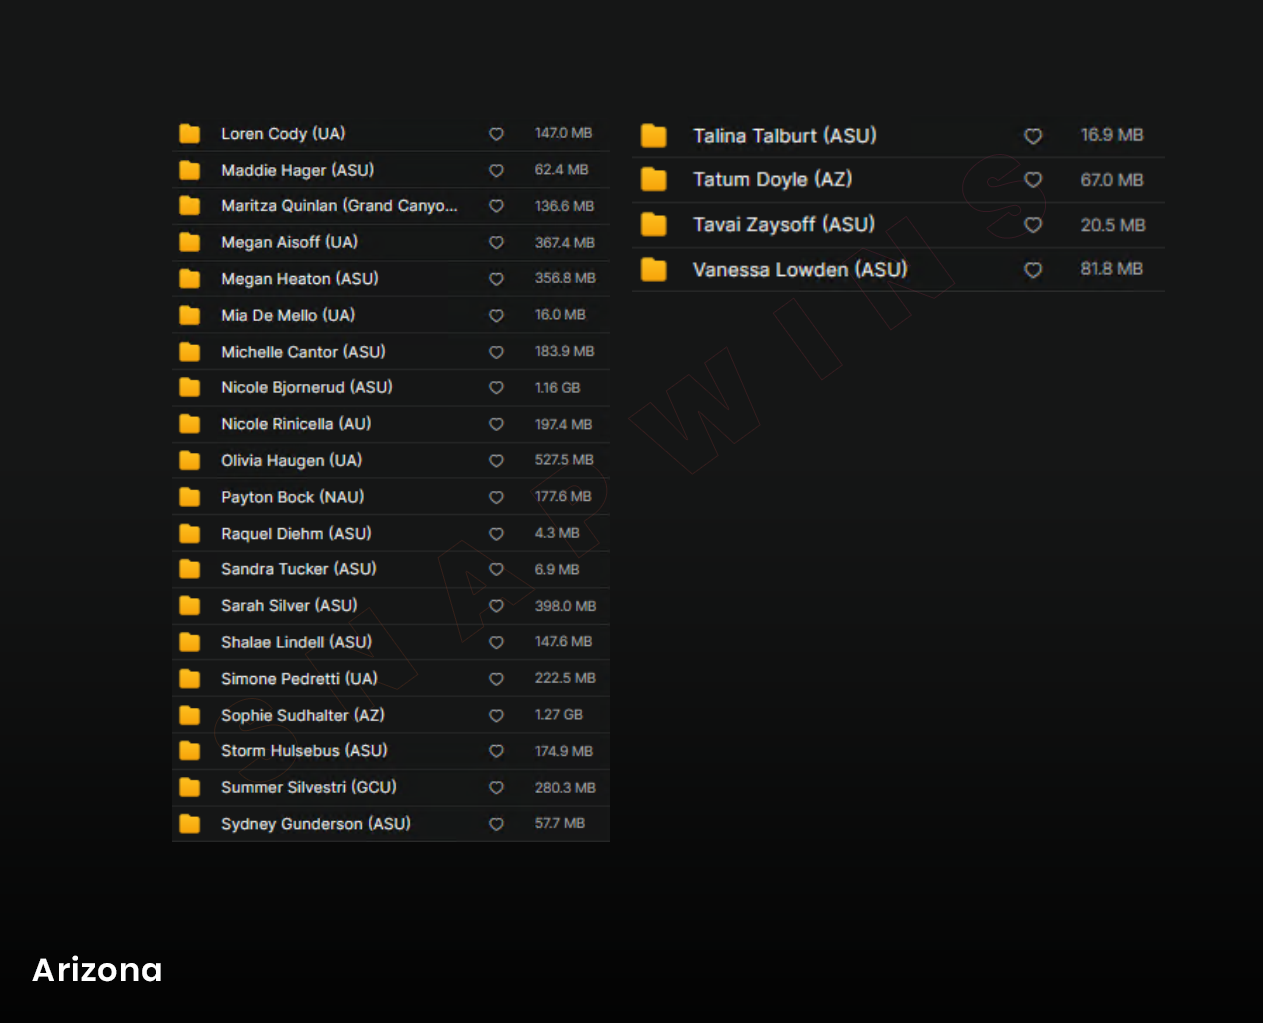Click the 1.27 GB size on the Sophie Sudhalter row
Image resolution: width=1263 pixels, height=1023 pixels.
[558, 715]
